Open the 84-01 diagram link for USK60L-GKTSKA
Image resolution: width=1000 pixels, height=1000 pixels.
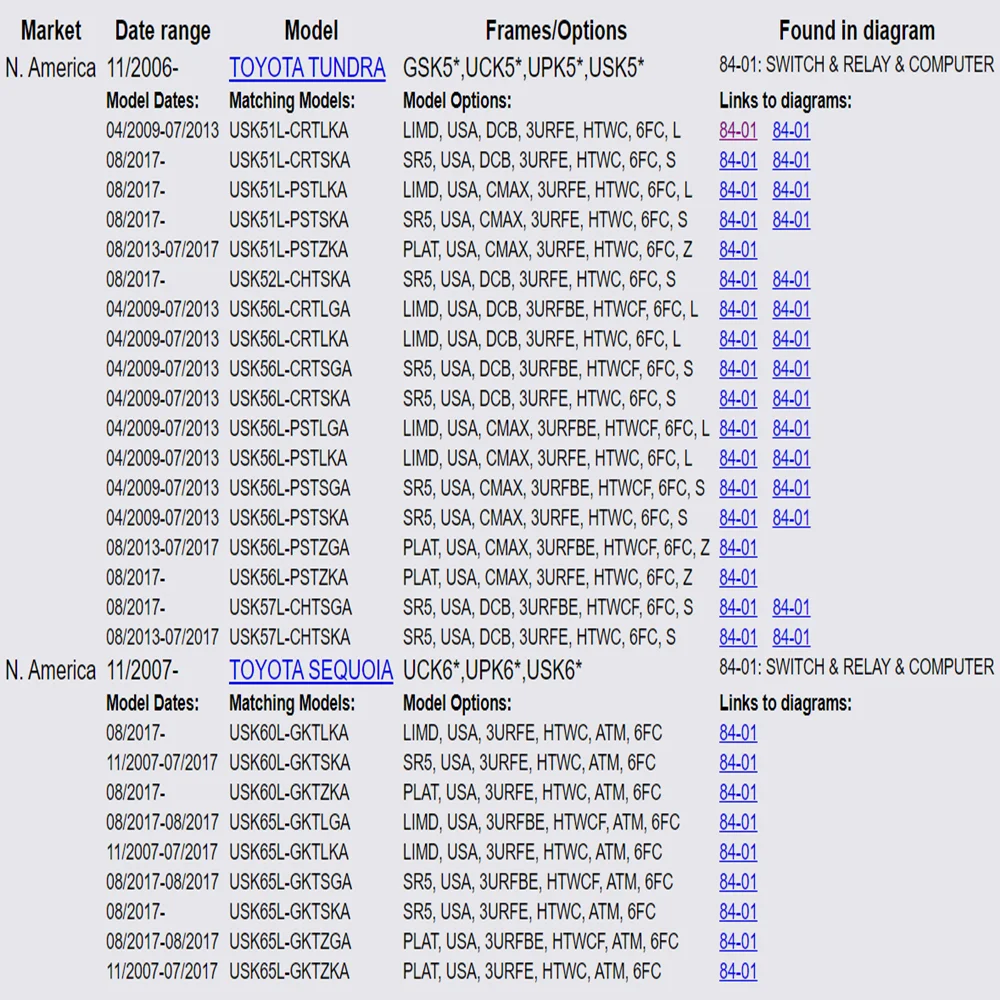(x=738, y=763)
